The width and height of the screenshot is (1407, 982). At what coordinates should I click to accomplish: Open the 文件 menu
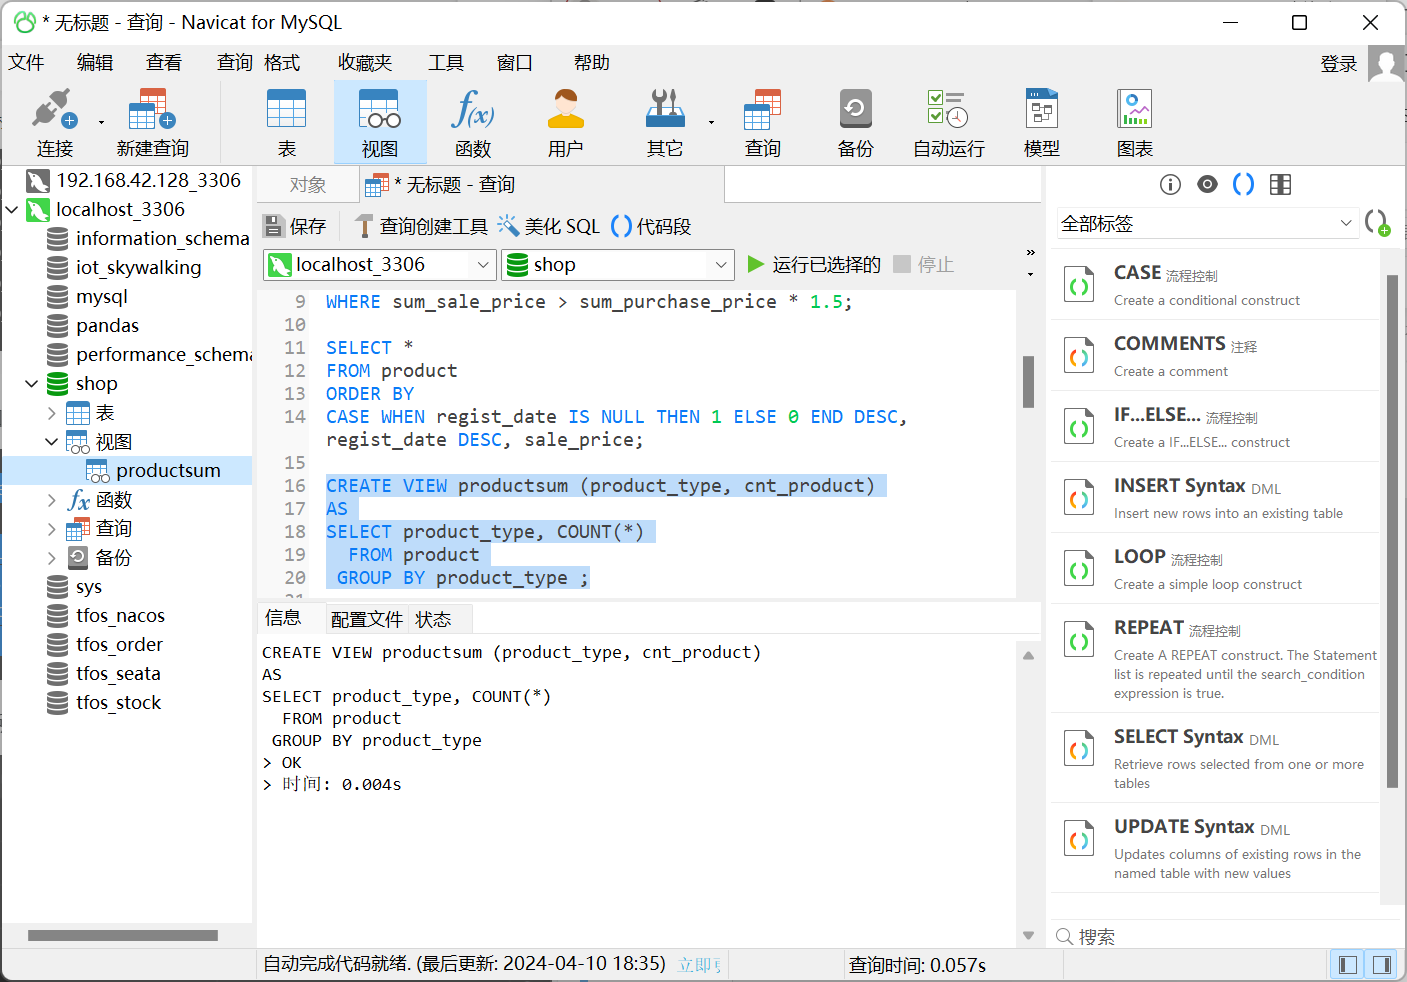[26, 62]
